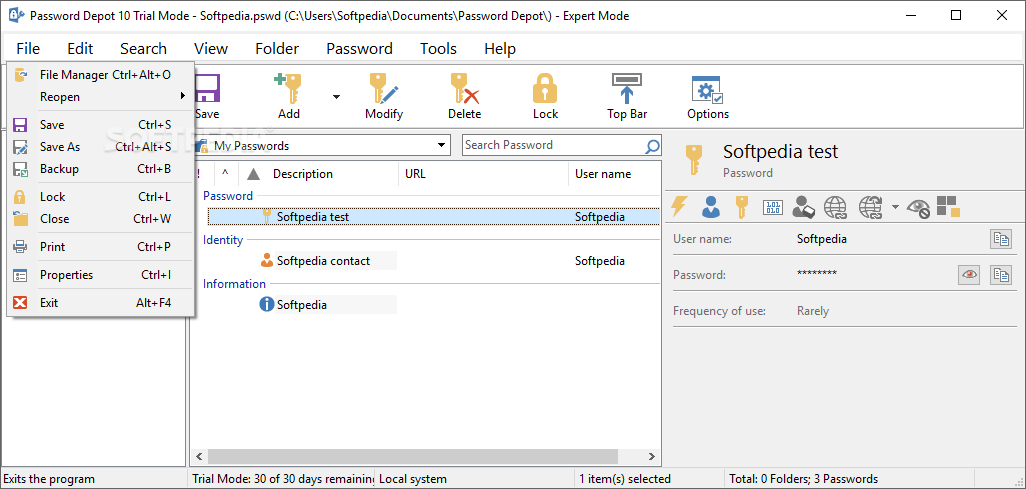Expand the arrow next to the globe refresh icon
Image resolution: width=1026 pixels, height=489 pixels.
pyautogui.click(x=895, y=208)
